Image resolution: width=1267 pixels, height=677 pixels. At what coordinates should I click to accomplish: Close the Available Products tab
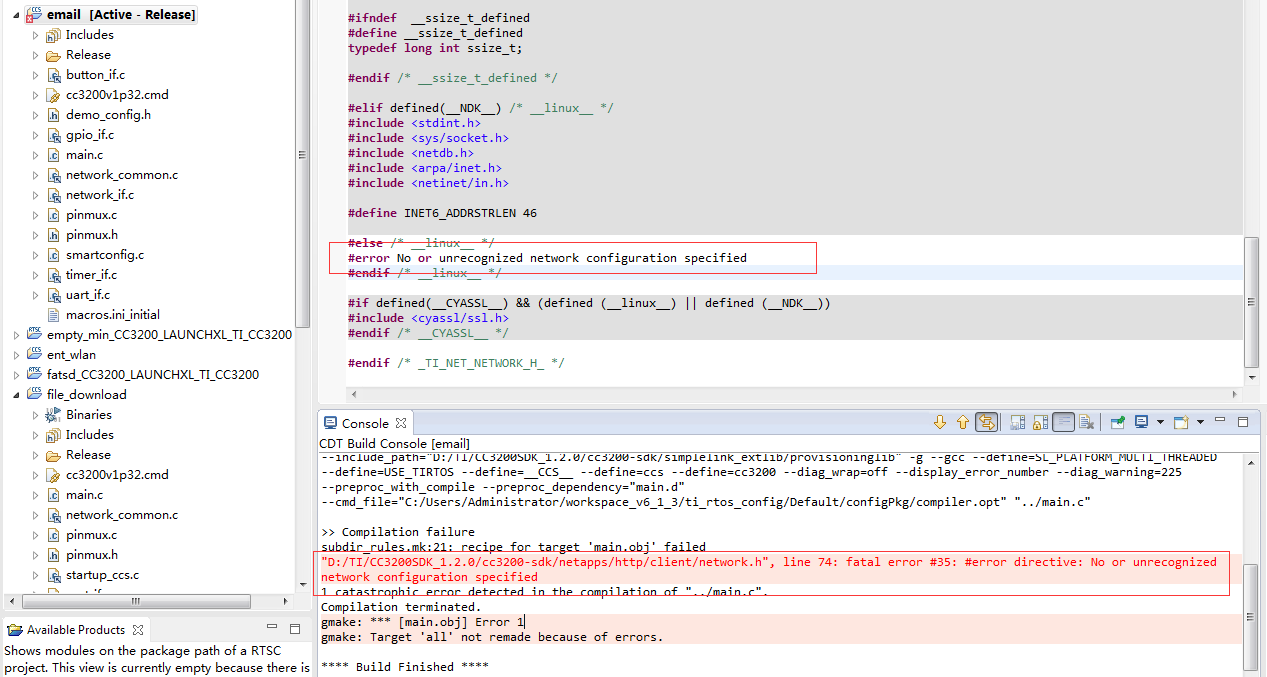[138, 629]
